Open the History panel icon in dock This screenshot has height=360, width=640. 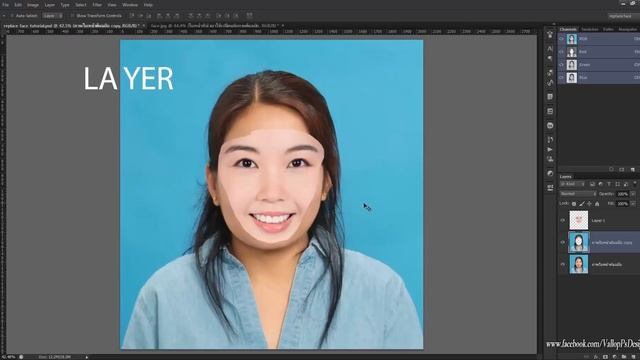(x=550, y=140)
